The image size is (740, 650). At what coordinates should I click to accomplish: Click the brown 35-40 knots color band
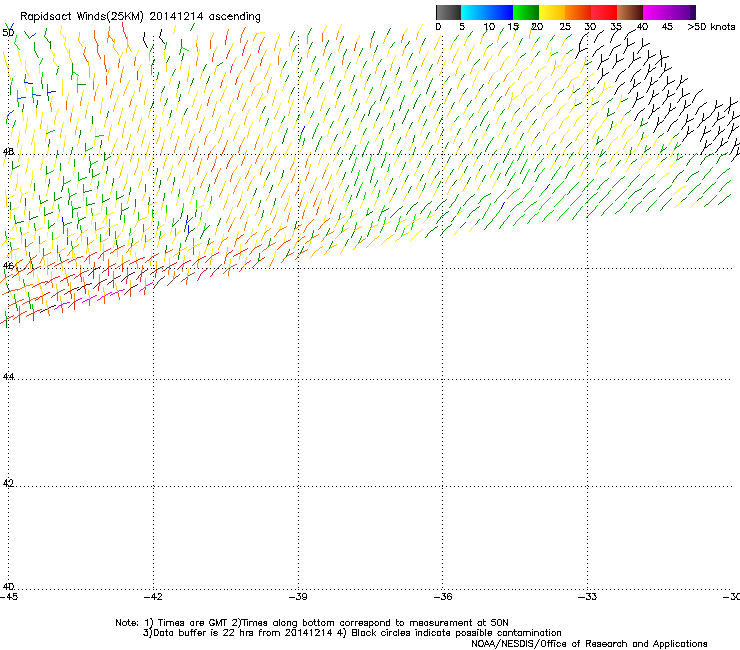click(630, 12)
